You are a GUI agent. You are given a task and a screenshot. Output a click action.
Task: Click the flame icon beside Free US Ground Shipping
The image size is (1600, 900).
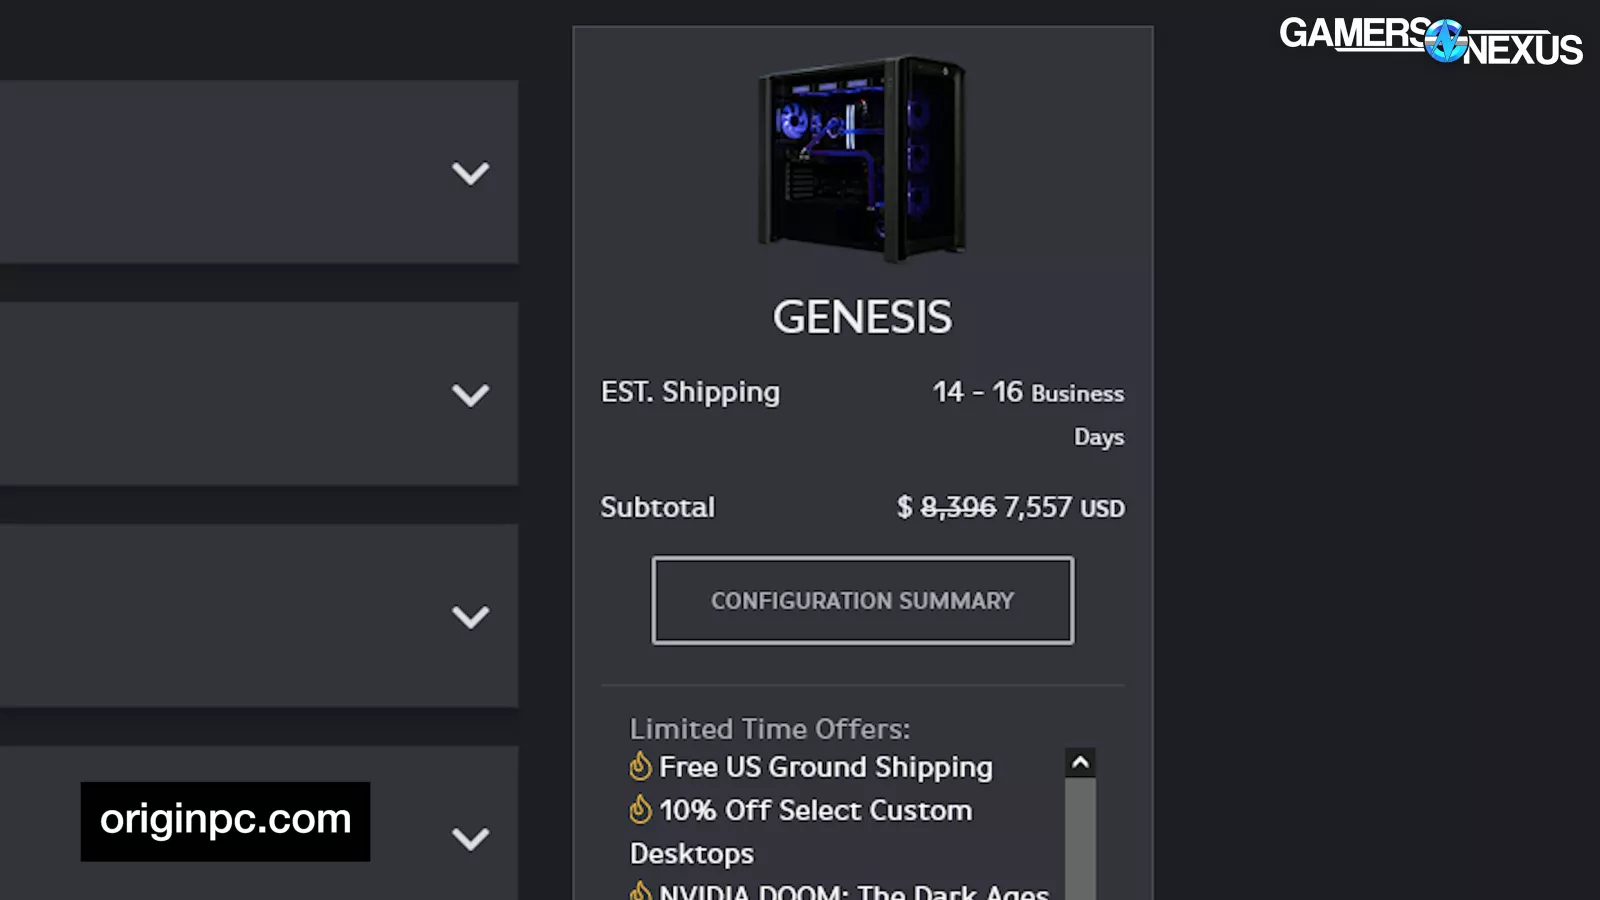(x=640, y=767)
